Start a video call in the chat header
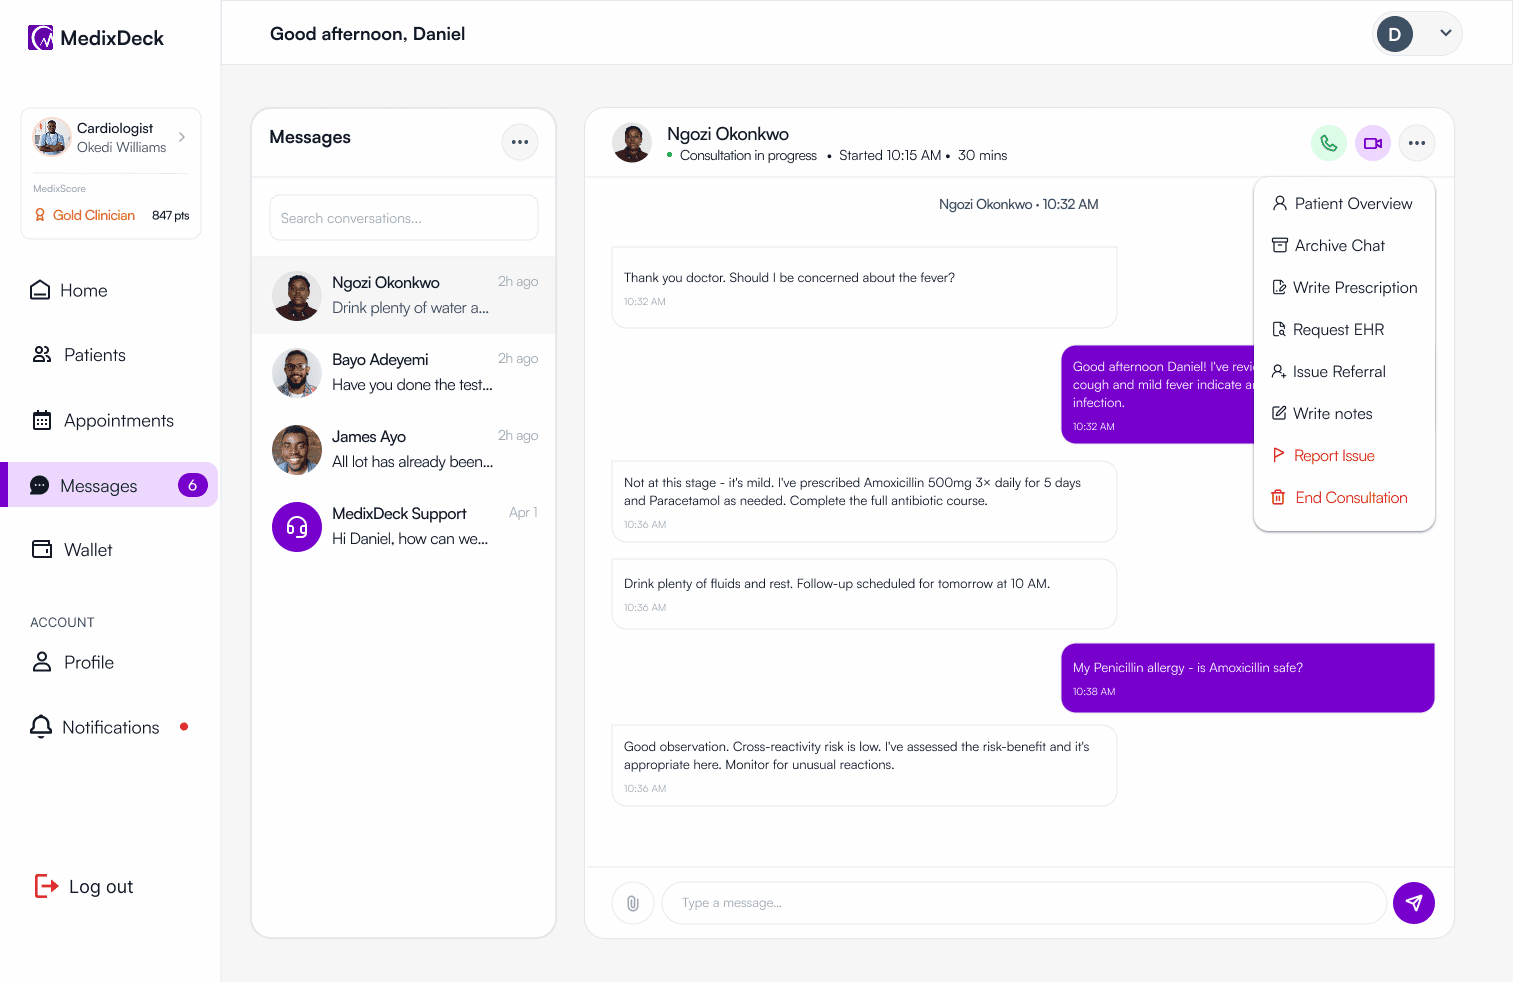The height and width of the screenshot is (982, 1513). [1373, 143]
